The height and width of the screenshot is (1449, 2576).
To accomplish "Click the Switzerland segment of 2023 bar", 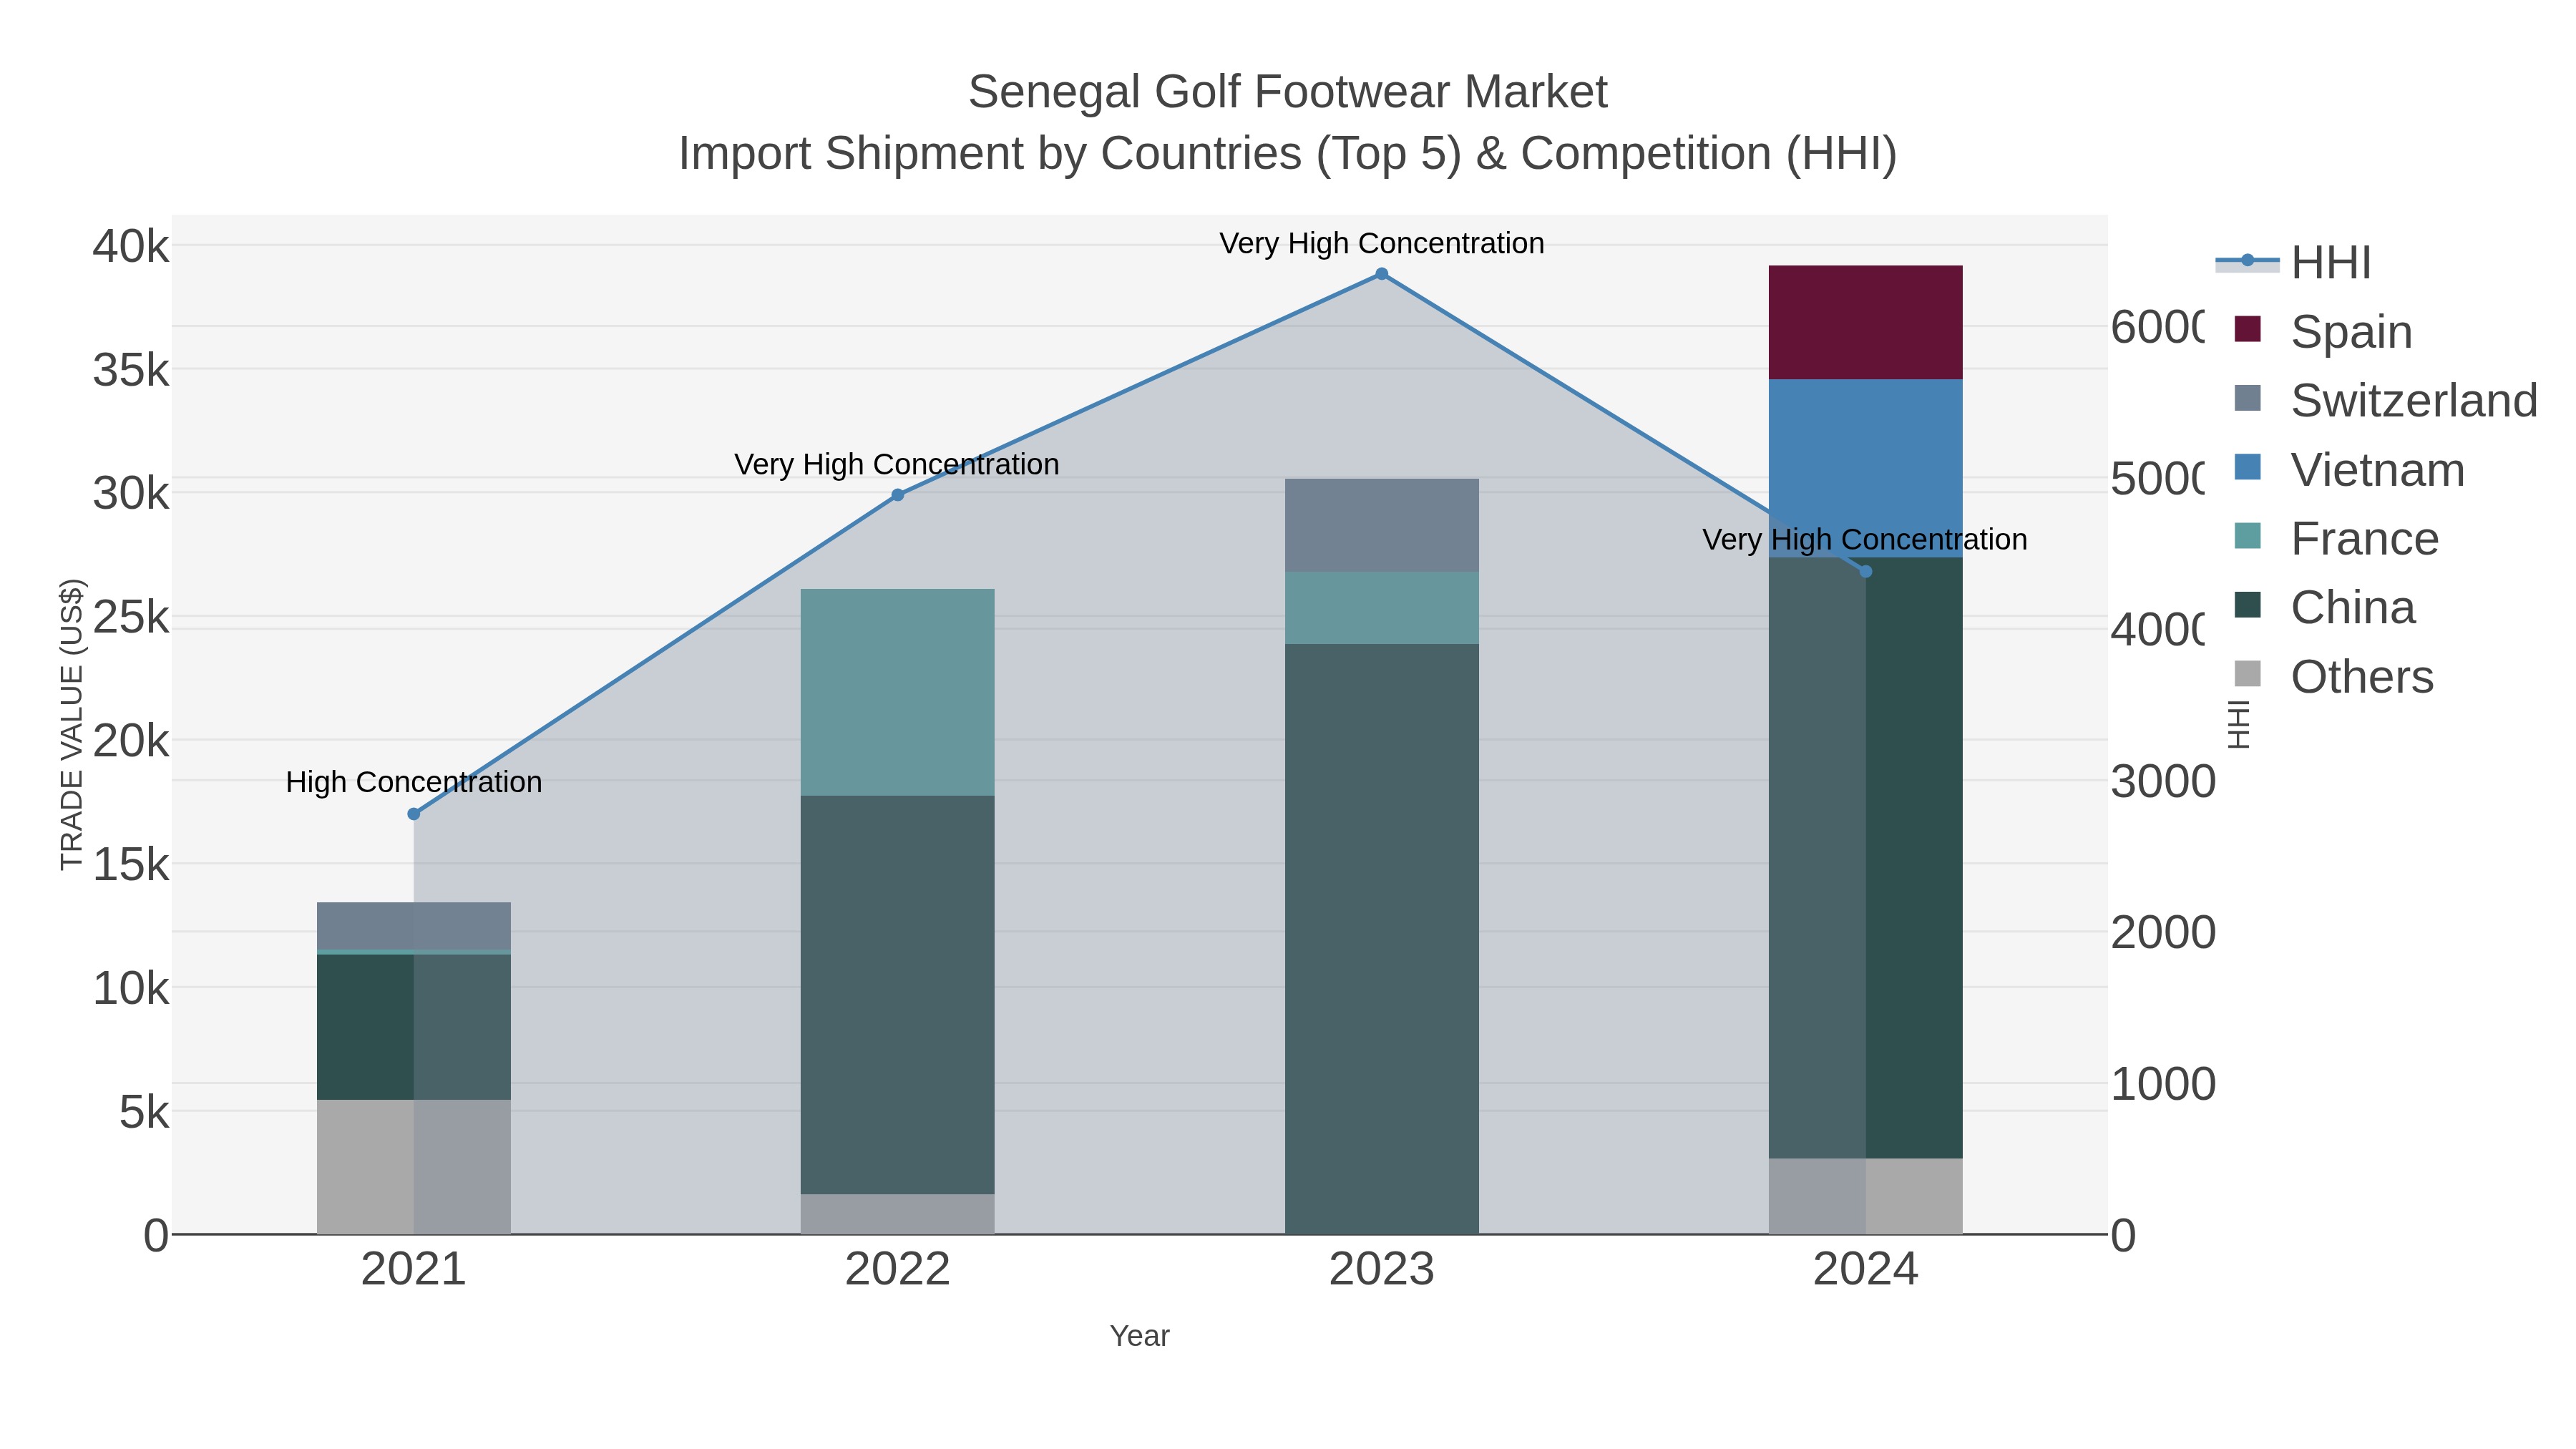I will pos(1382,525).
